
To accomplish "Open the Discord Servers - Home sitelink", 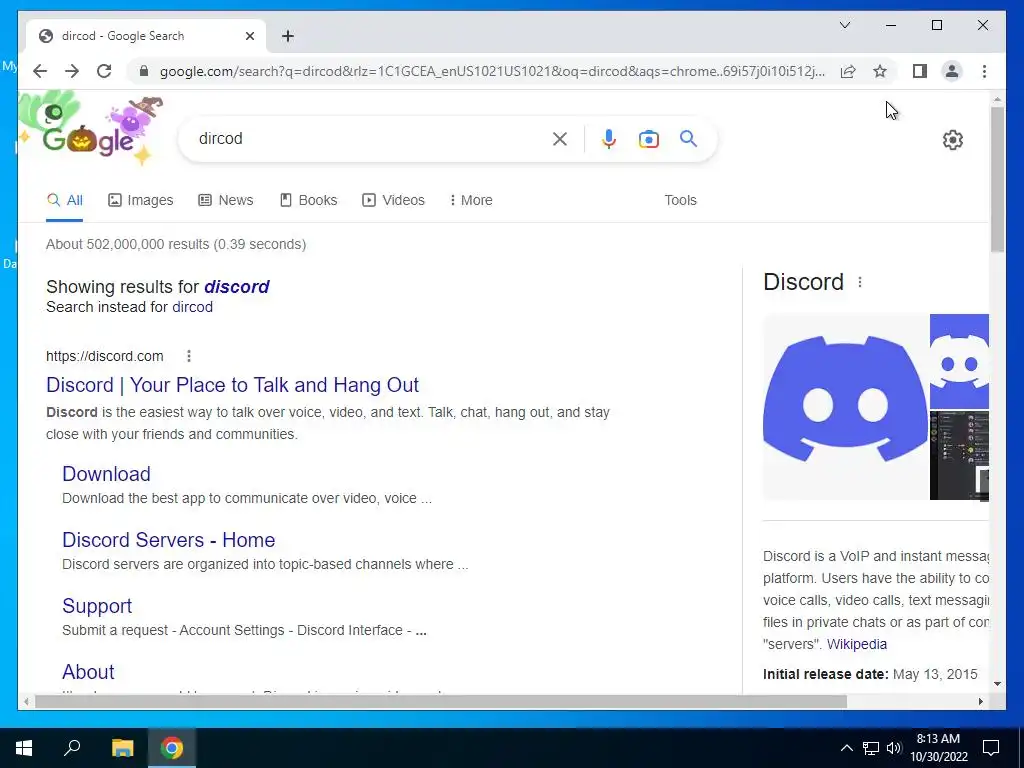I will tap(168, 540).
